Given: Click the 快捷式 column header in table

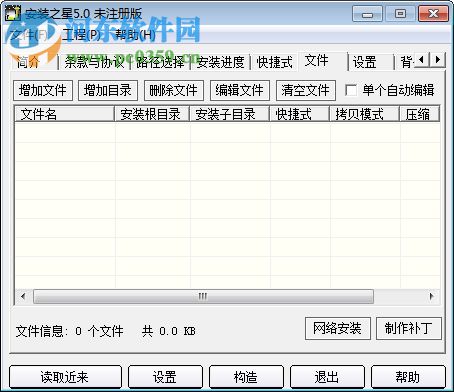Looking at the screenshot, I should click(x=299, y=114).
